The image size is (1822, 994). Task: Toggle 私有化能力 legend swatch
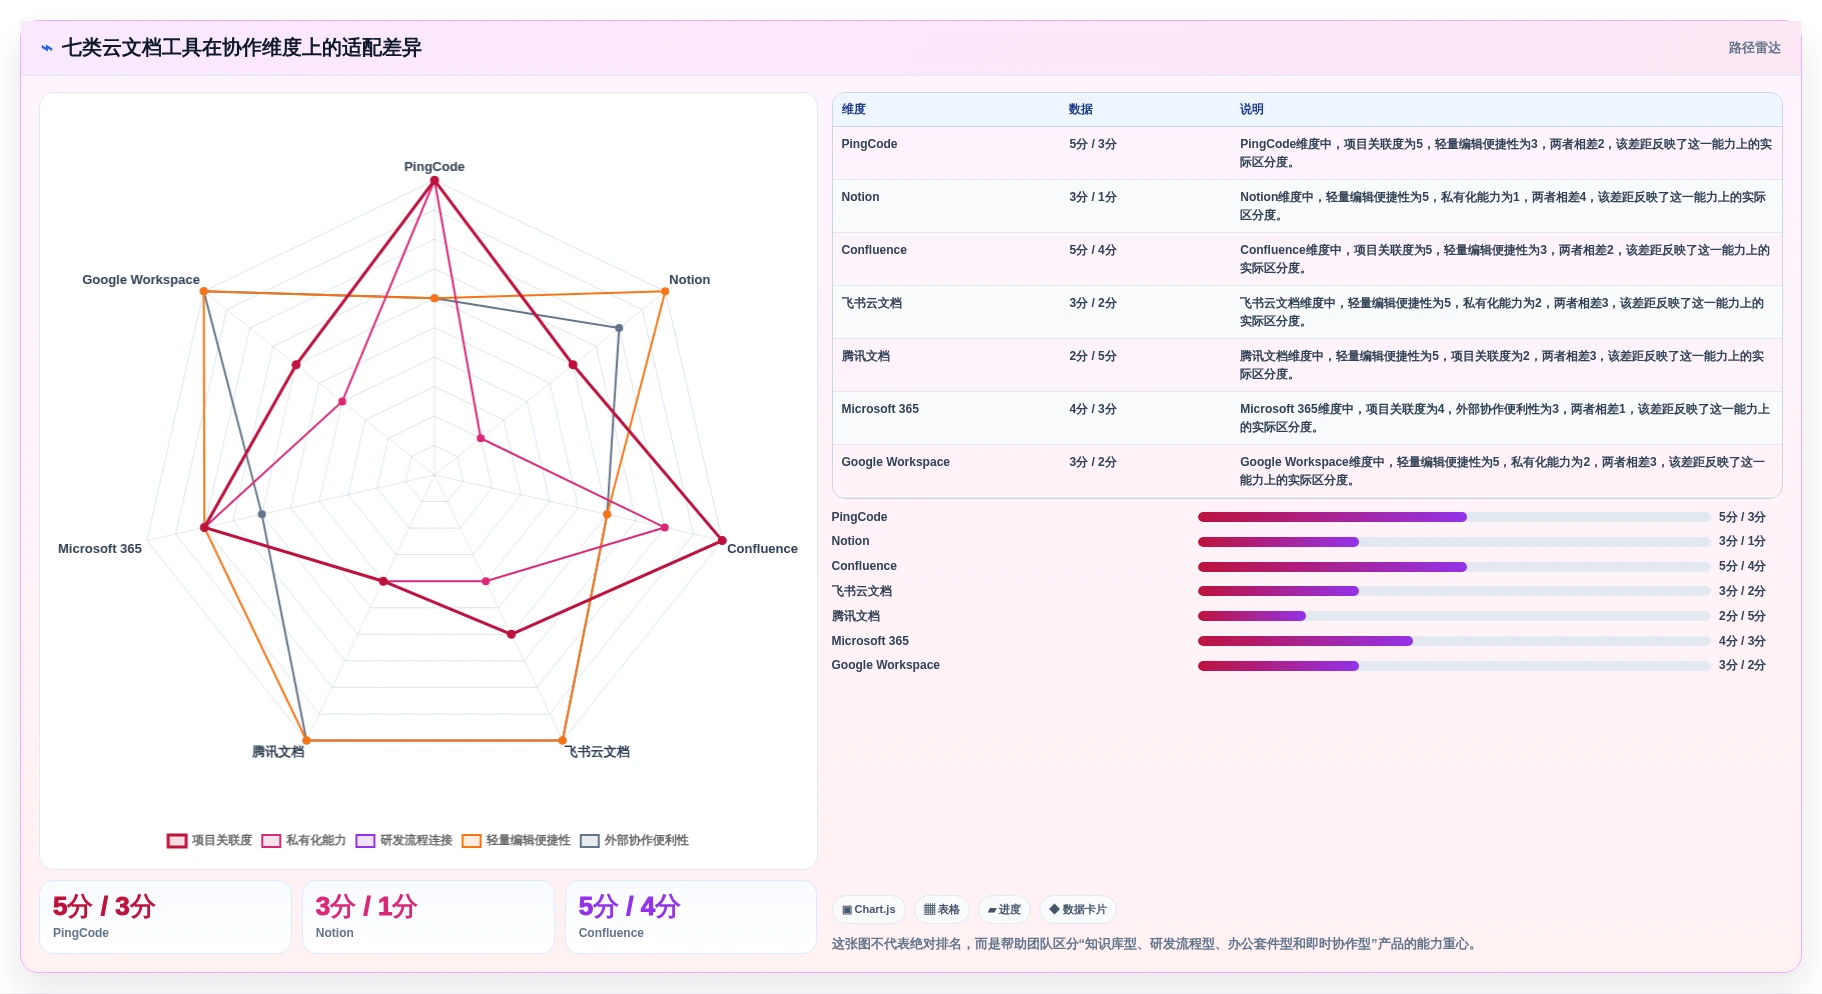[x=271, y=841]
